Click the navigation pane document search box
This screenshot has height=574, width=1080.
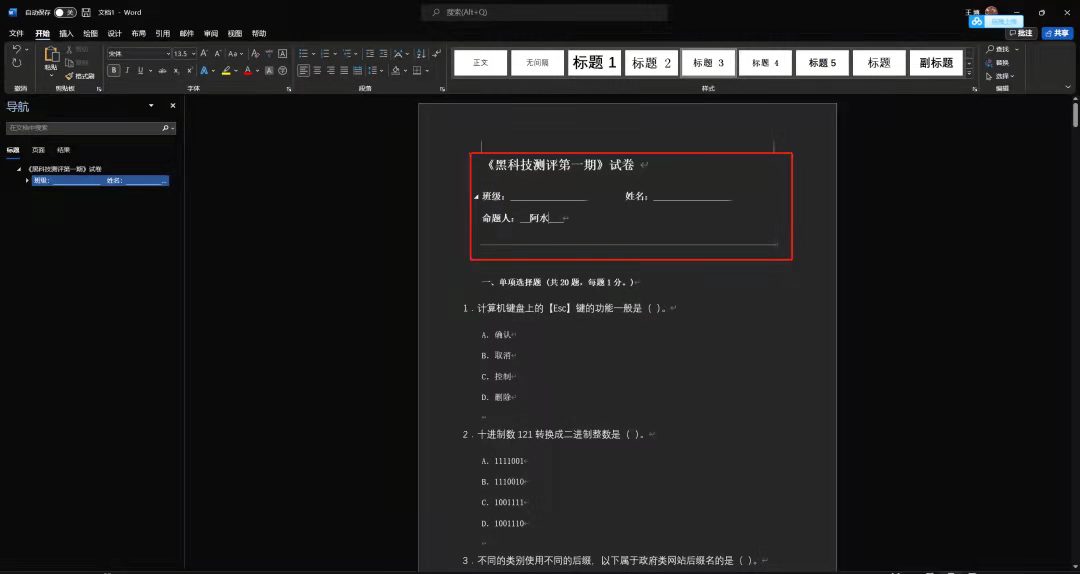click(84, 128)
